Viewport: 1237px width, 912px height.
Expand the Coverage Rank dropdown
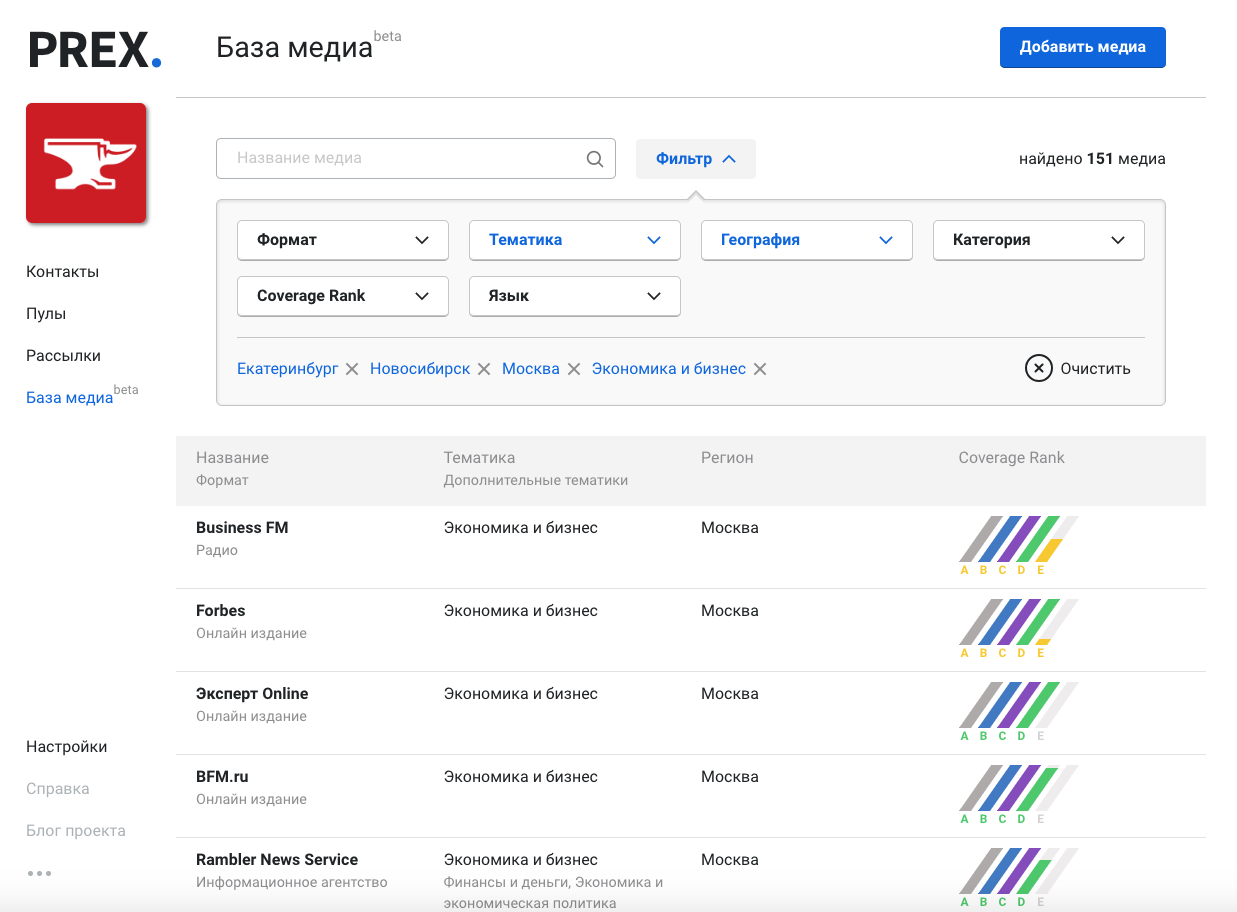343,296
